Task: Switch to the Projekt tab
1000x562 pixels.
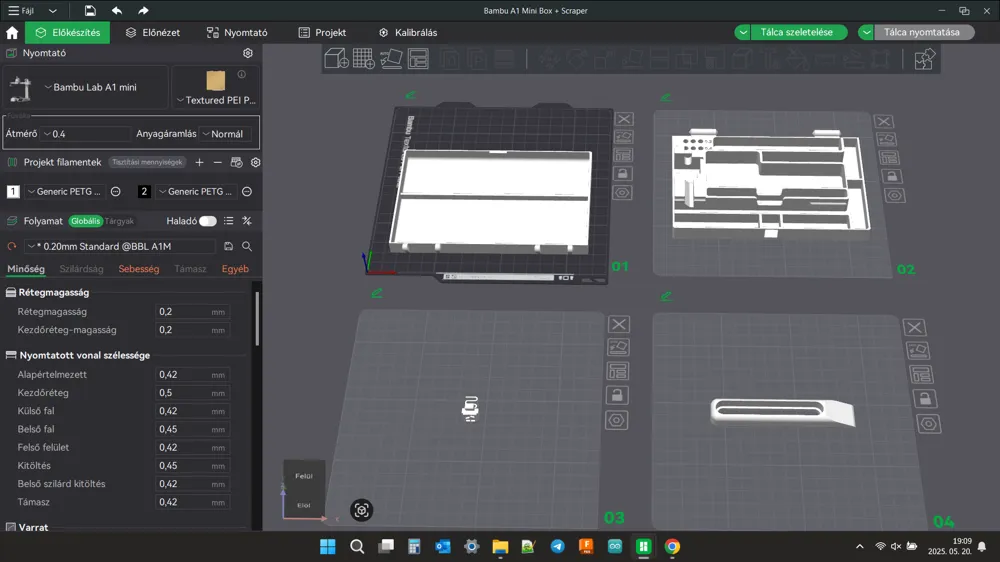Action: tap(322, 33)
